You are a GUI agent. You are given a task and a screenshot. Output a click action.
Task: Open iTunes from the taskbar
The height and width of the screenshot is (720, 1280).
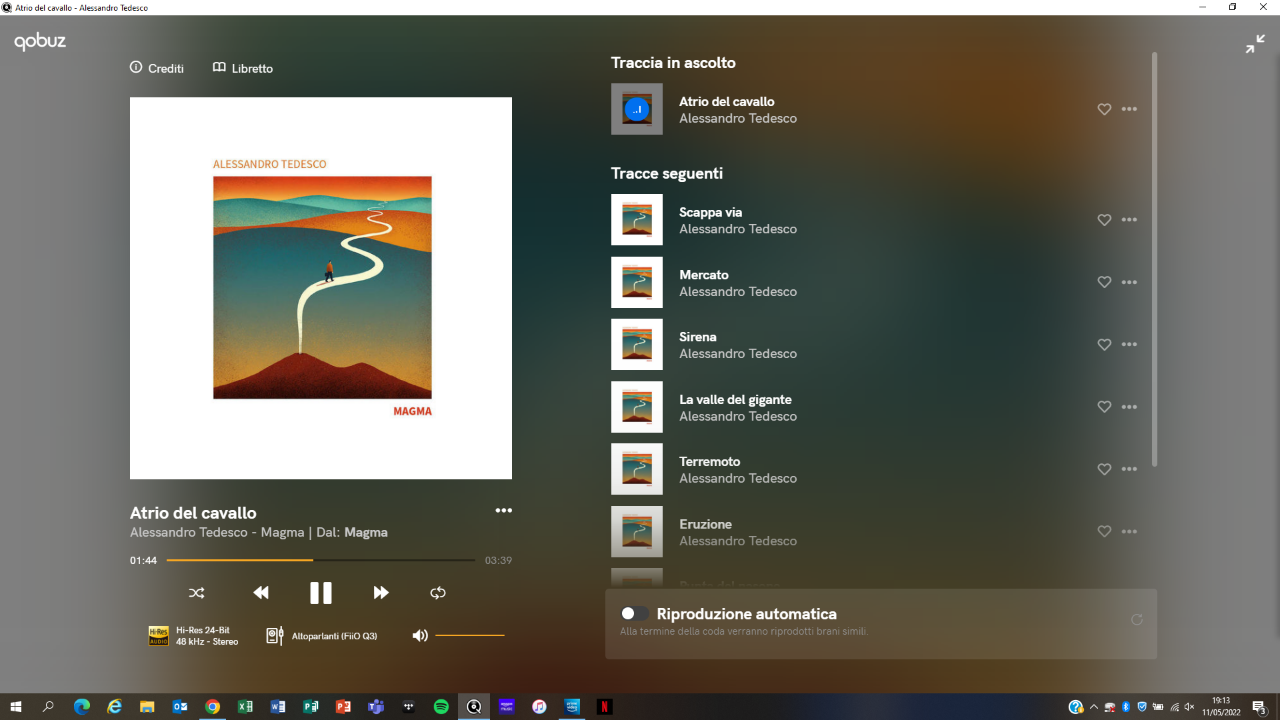pyautogui.click(x=539, y=707)
